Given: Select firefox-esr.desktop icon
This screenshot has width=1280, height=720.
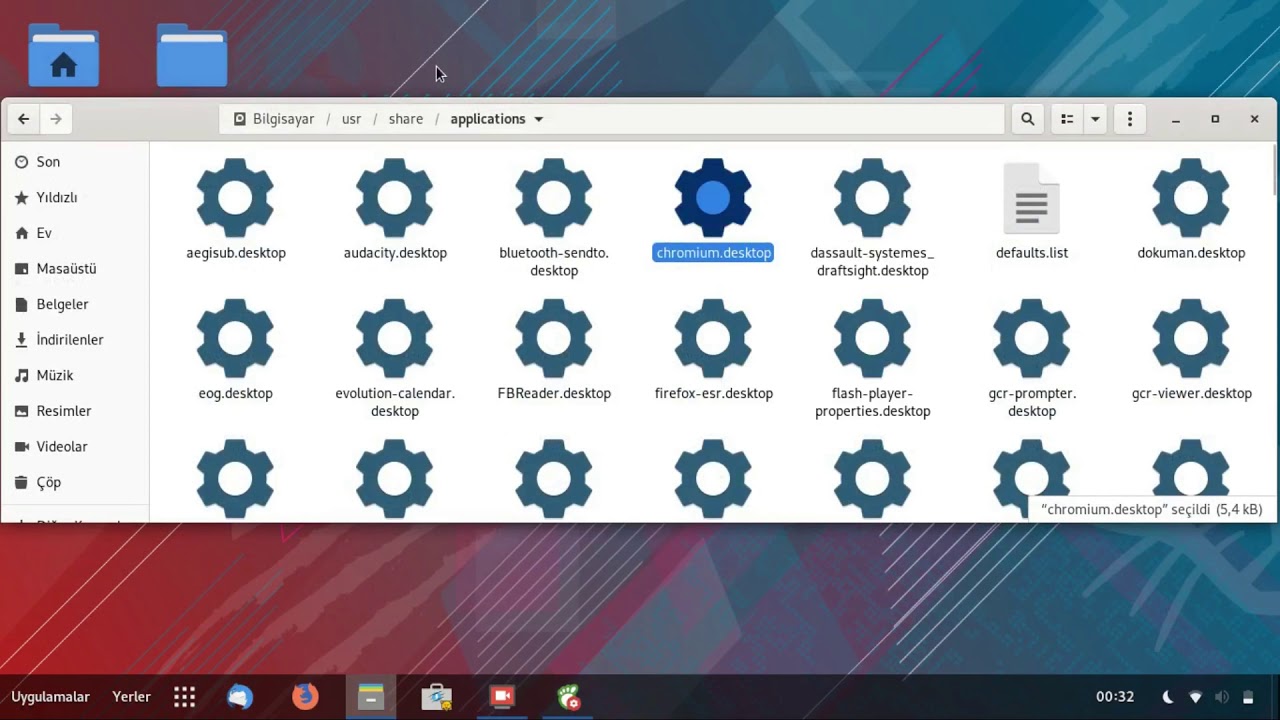Looking at the screenshot, I should pyautogui.click(x=713, y=338).
